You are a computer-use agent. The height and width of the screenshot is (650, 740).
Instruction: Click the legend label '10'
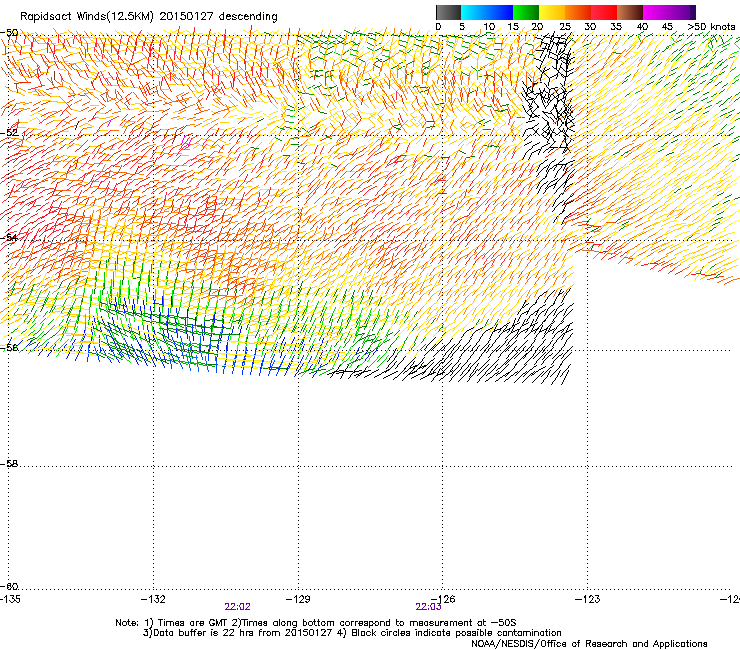pyautogui.click(x=489, y=27)
